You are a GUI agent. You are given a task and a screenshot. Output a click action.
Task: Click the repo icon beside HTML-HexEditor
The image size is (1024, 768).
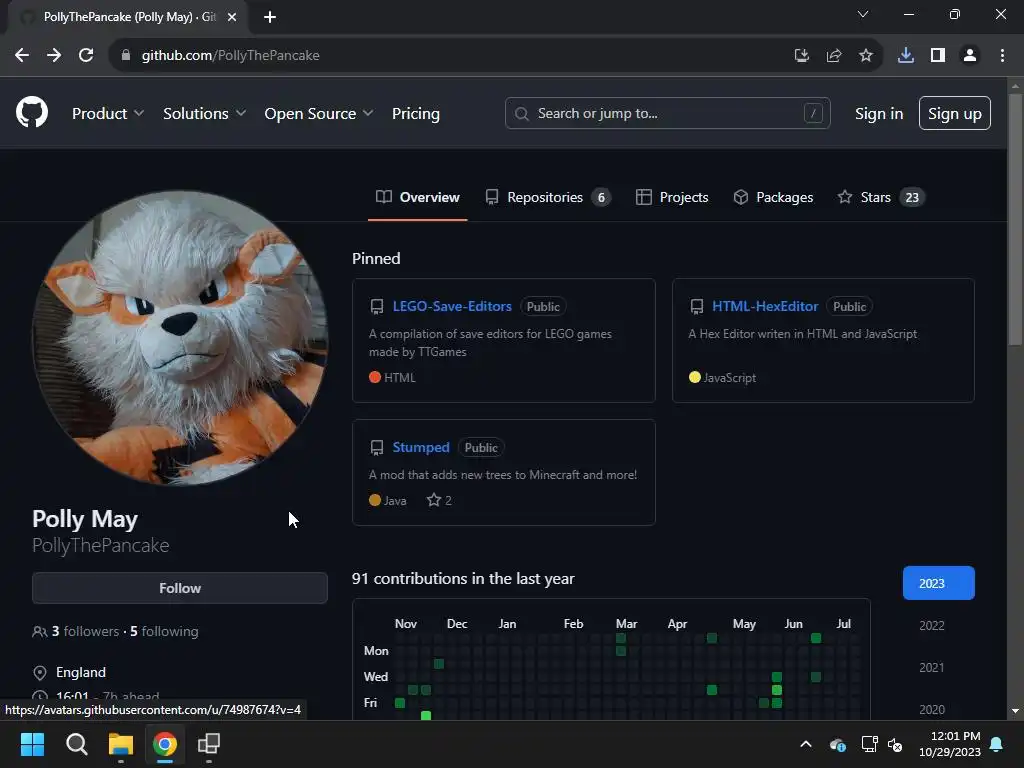click(x=697, y=306)
